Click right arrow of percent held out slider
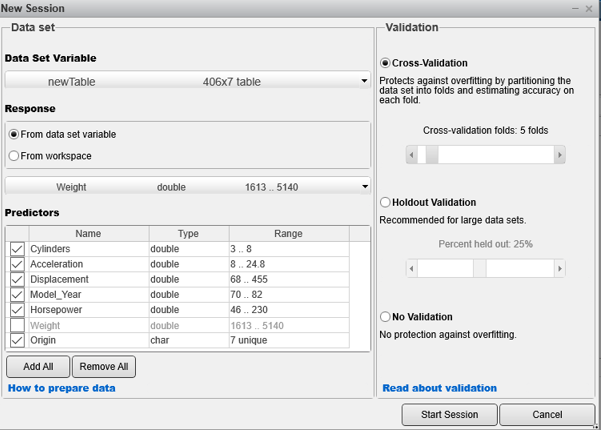This screenshot has height=430, width=602. point(560,268)
